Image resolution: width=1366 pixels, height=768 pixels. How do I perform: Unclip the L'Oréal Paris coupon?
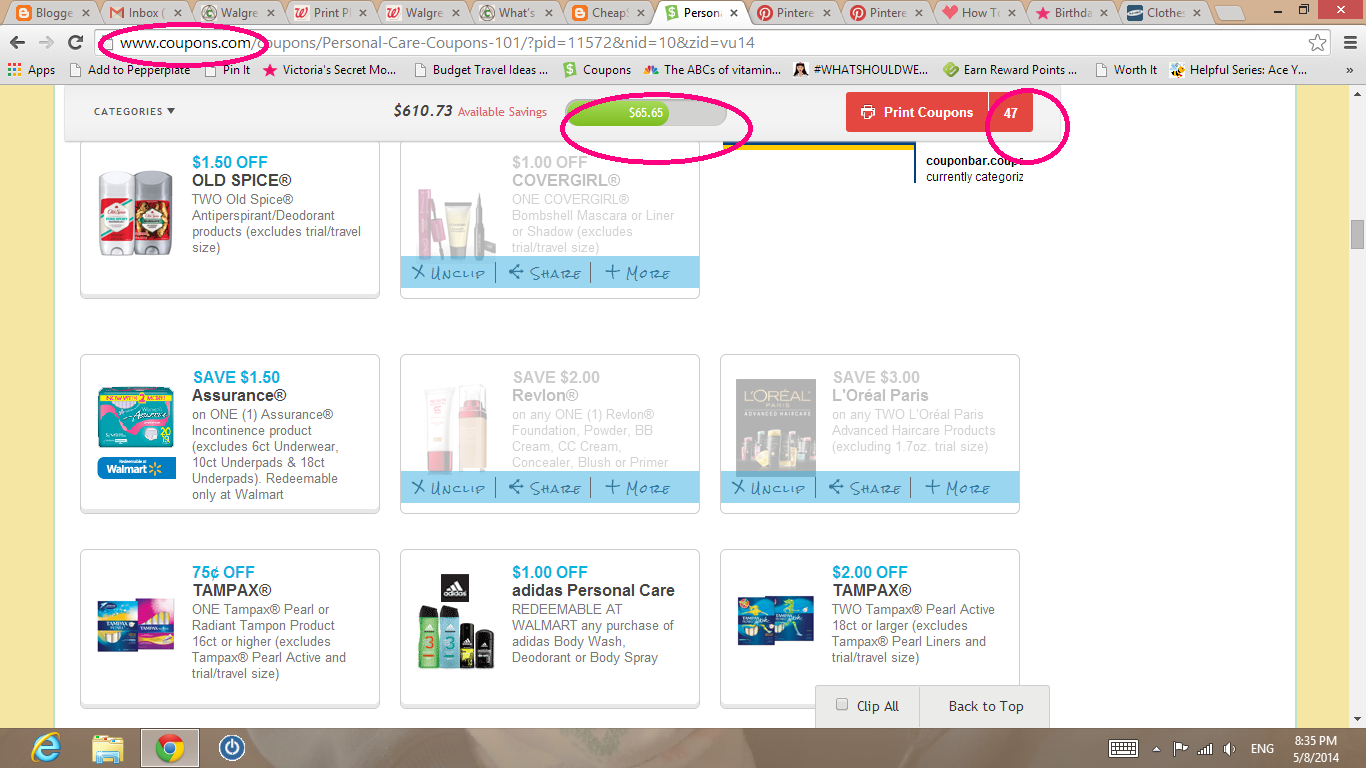point(767,488)
